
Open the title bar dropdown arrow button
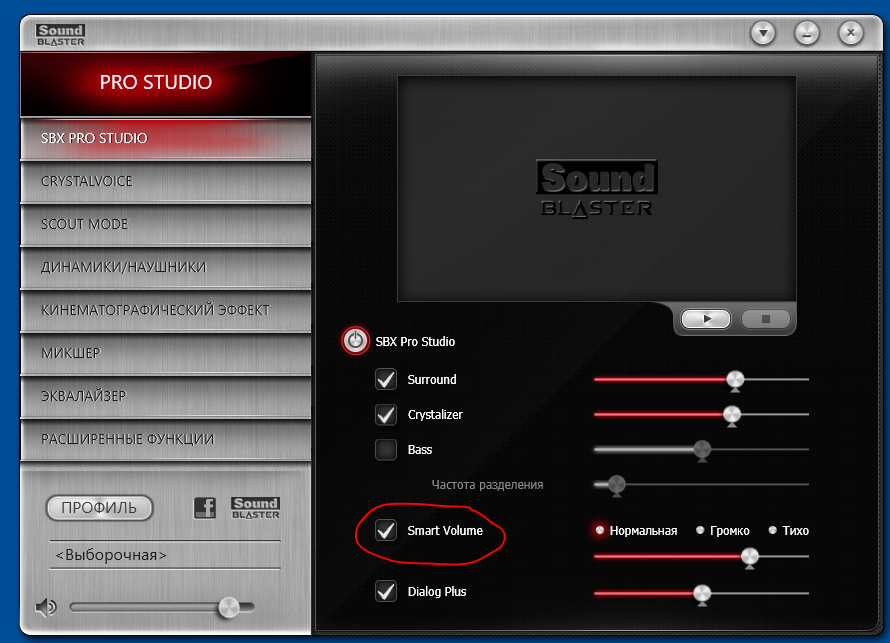click(763, 33)
